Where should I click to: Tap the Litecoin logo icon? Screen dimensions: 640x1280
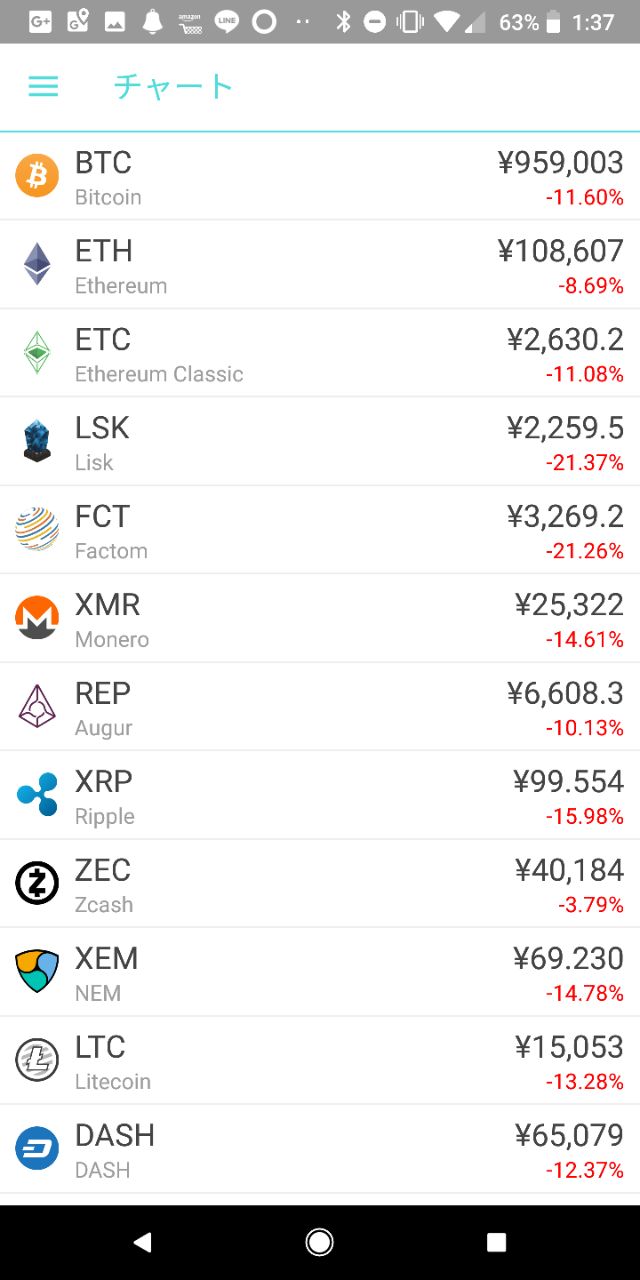pos(37,1060)
